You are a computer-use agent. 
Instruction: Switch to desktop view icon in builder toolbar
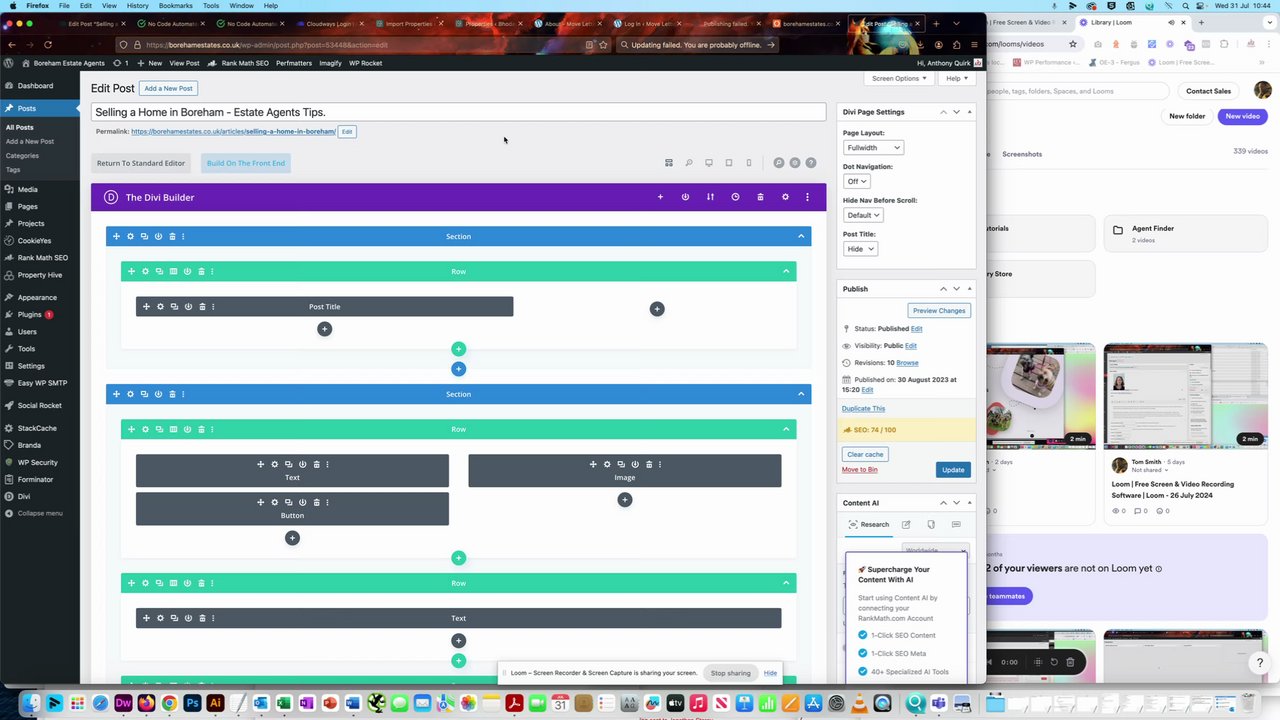point(709,163)
